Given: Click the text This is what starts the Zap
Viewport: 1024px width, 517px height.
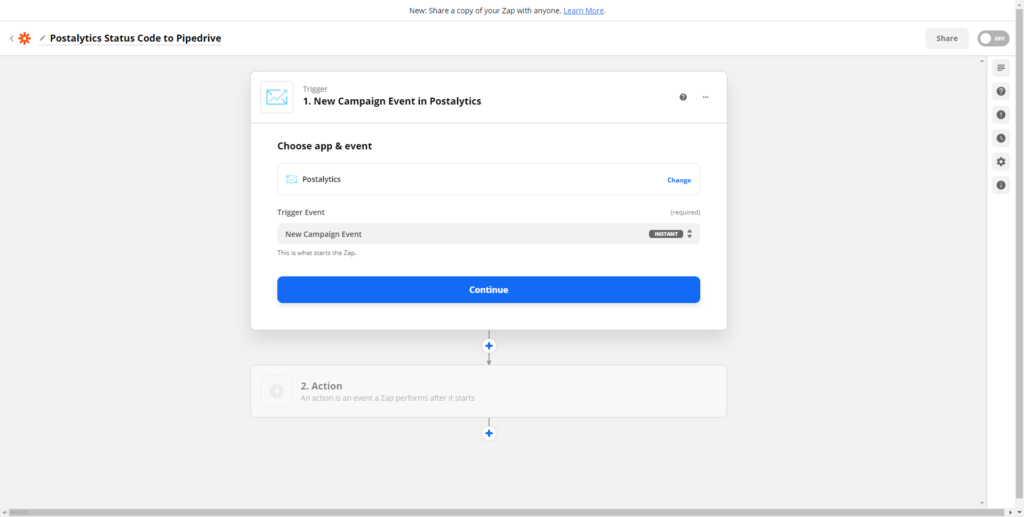Looking at the screenshot, I should pos(317,253).
